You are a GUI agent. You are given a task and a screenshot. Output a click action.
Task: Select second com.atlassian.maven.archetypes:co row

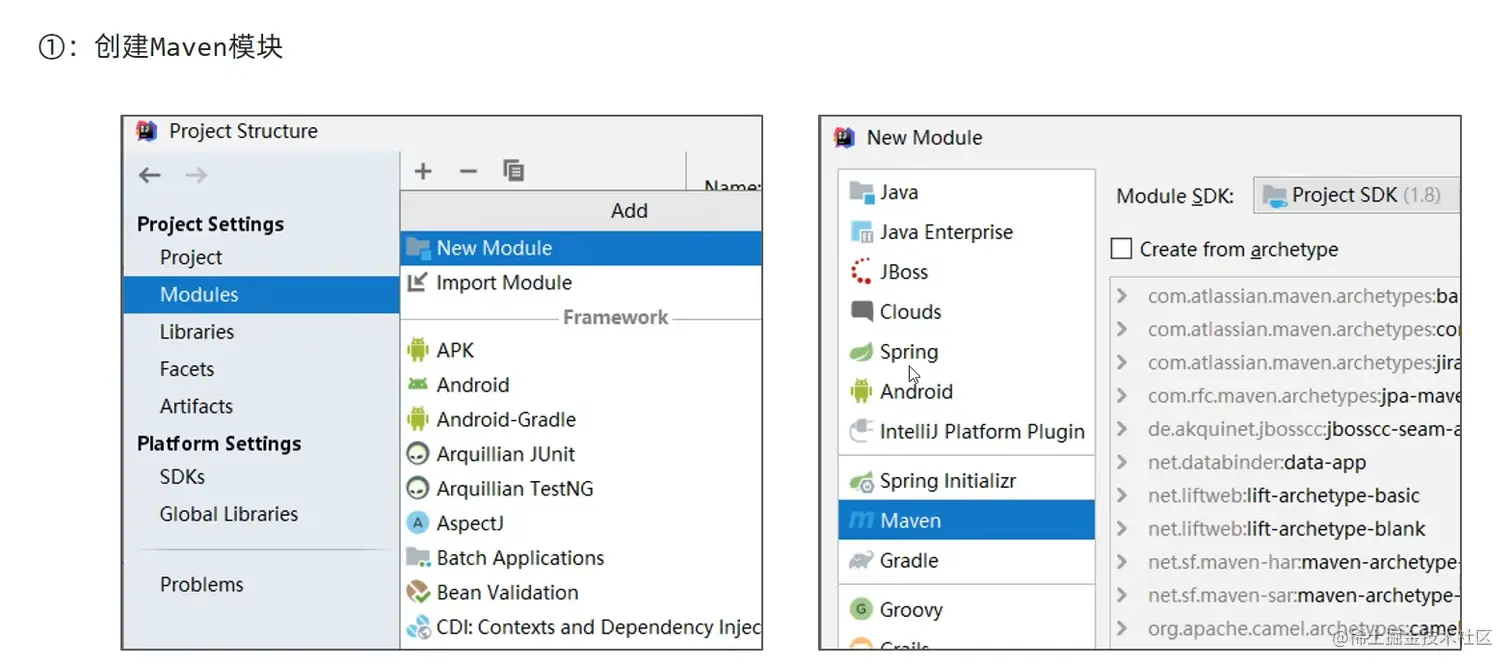(x=1285, y=329)
